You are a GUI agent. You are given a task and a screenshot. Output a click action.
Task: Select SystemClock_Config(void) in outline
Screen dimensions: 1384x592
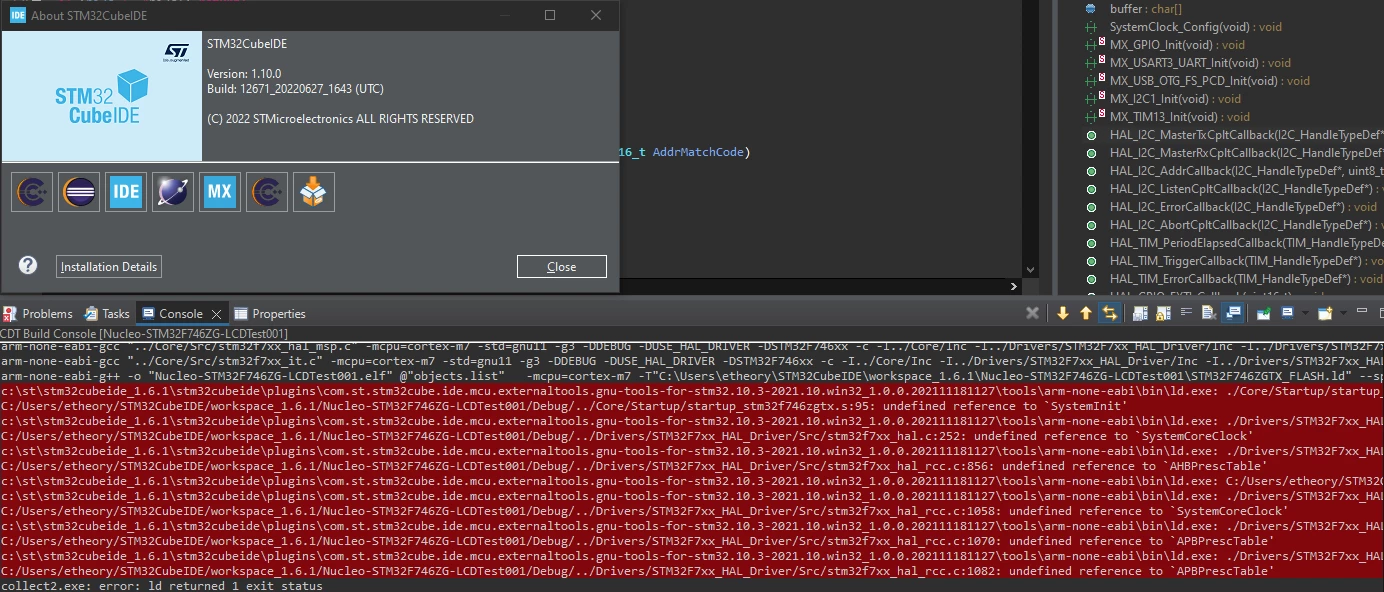pyautogui.click(x=1195, y=26)
